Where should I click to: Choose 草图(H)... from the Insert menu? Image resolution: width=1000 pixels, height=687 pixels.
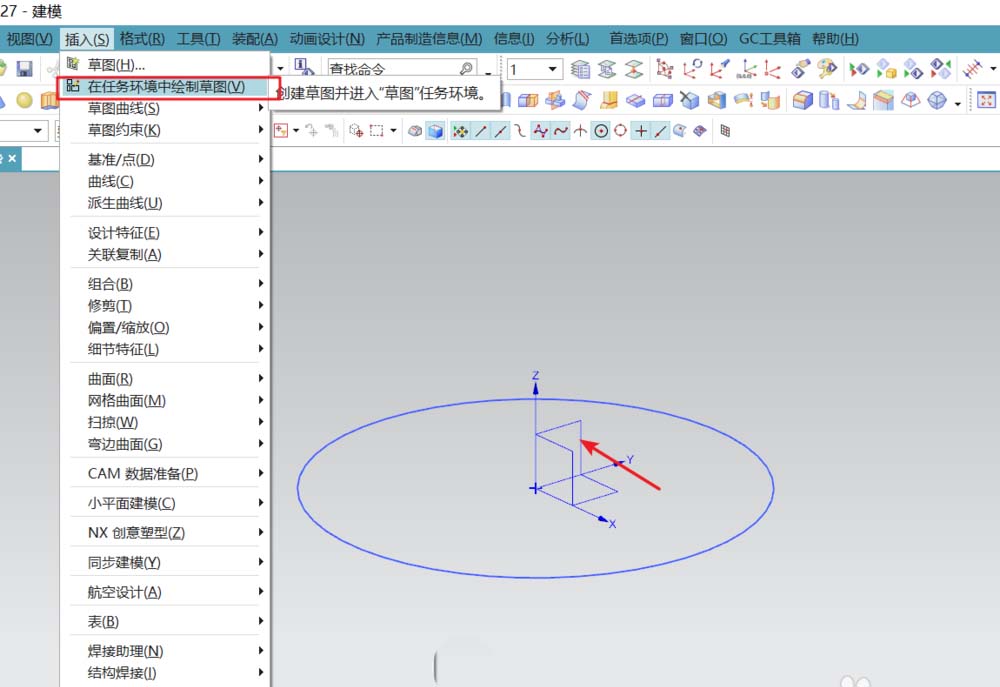[116, 64]
